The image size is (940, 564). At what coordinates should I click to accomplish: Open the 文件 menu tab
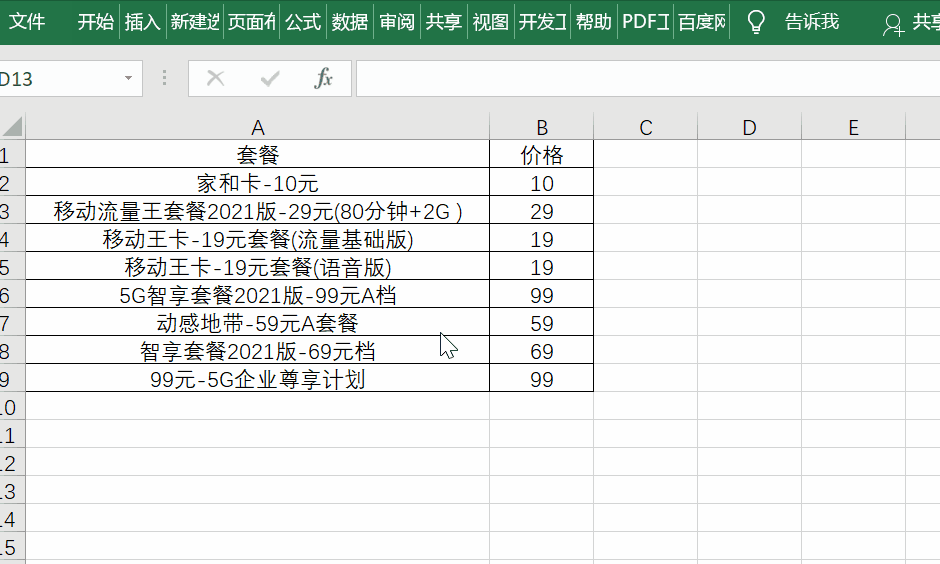[x=27, y=22]
